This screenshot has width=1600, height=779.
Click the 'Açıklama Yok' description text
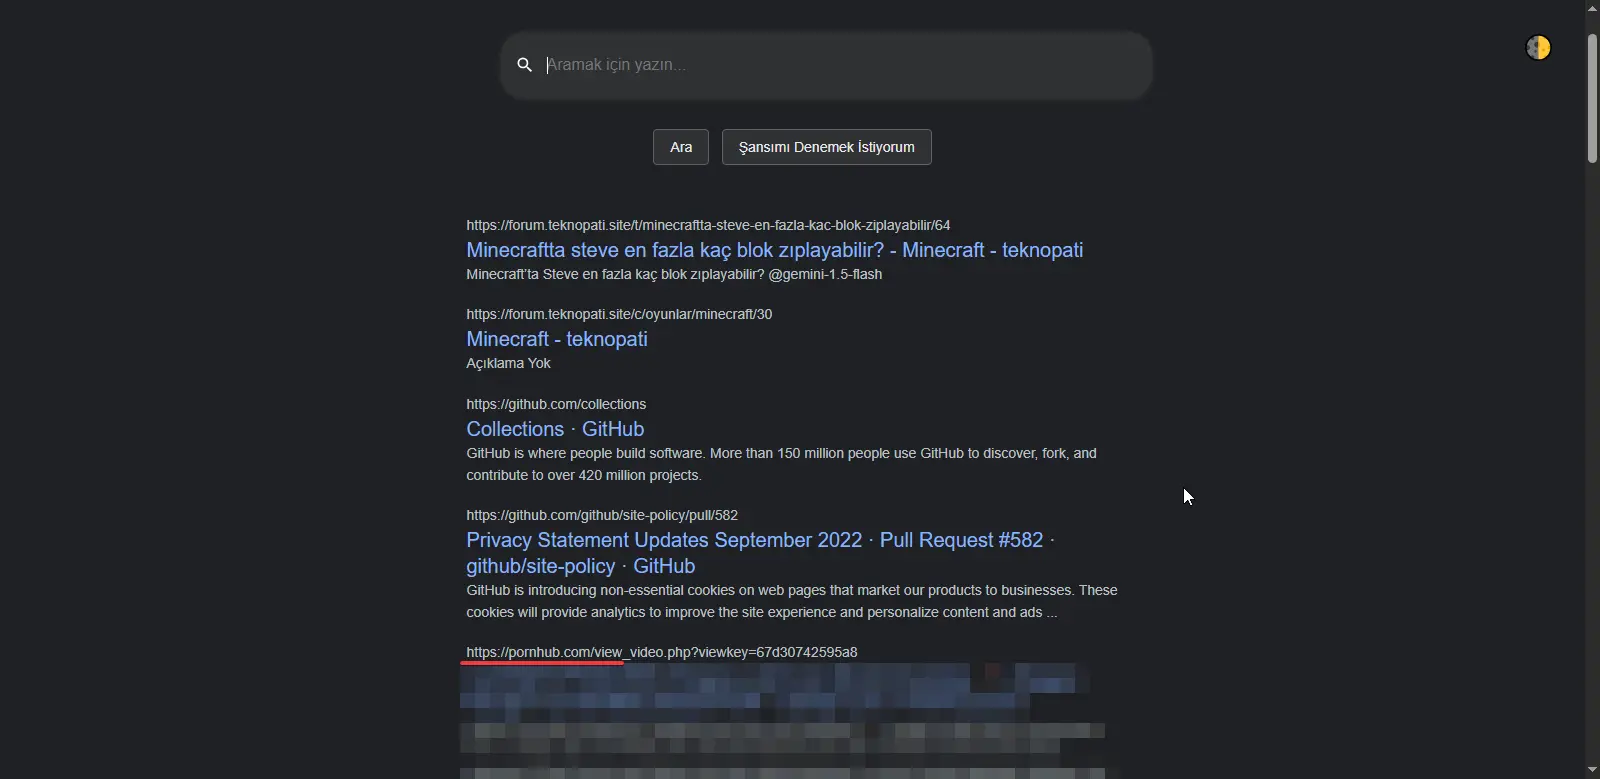pos(508,363)
